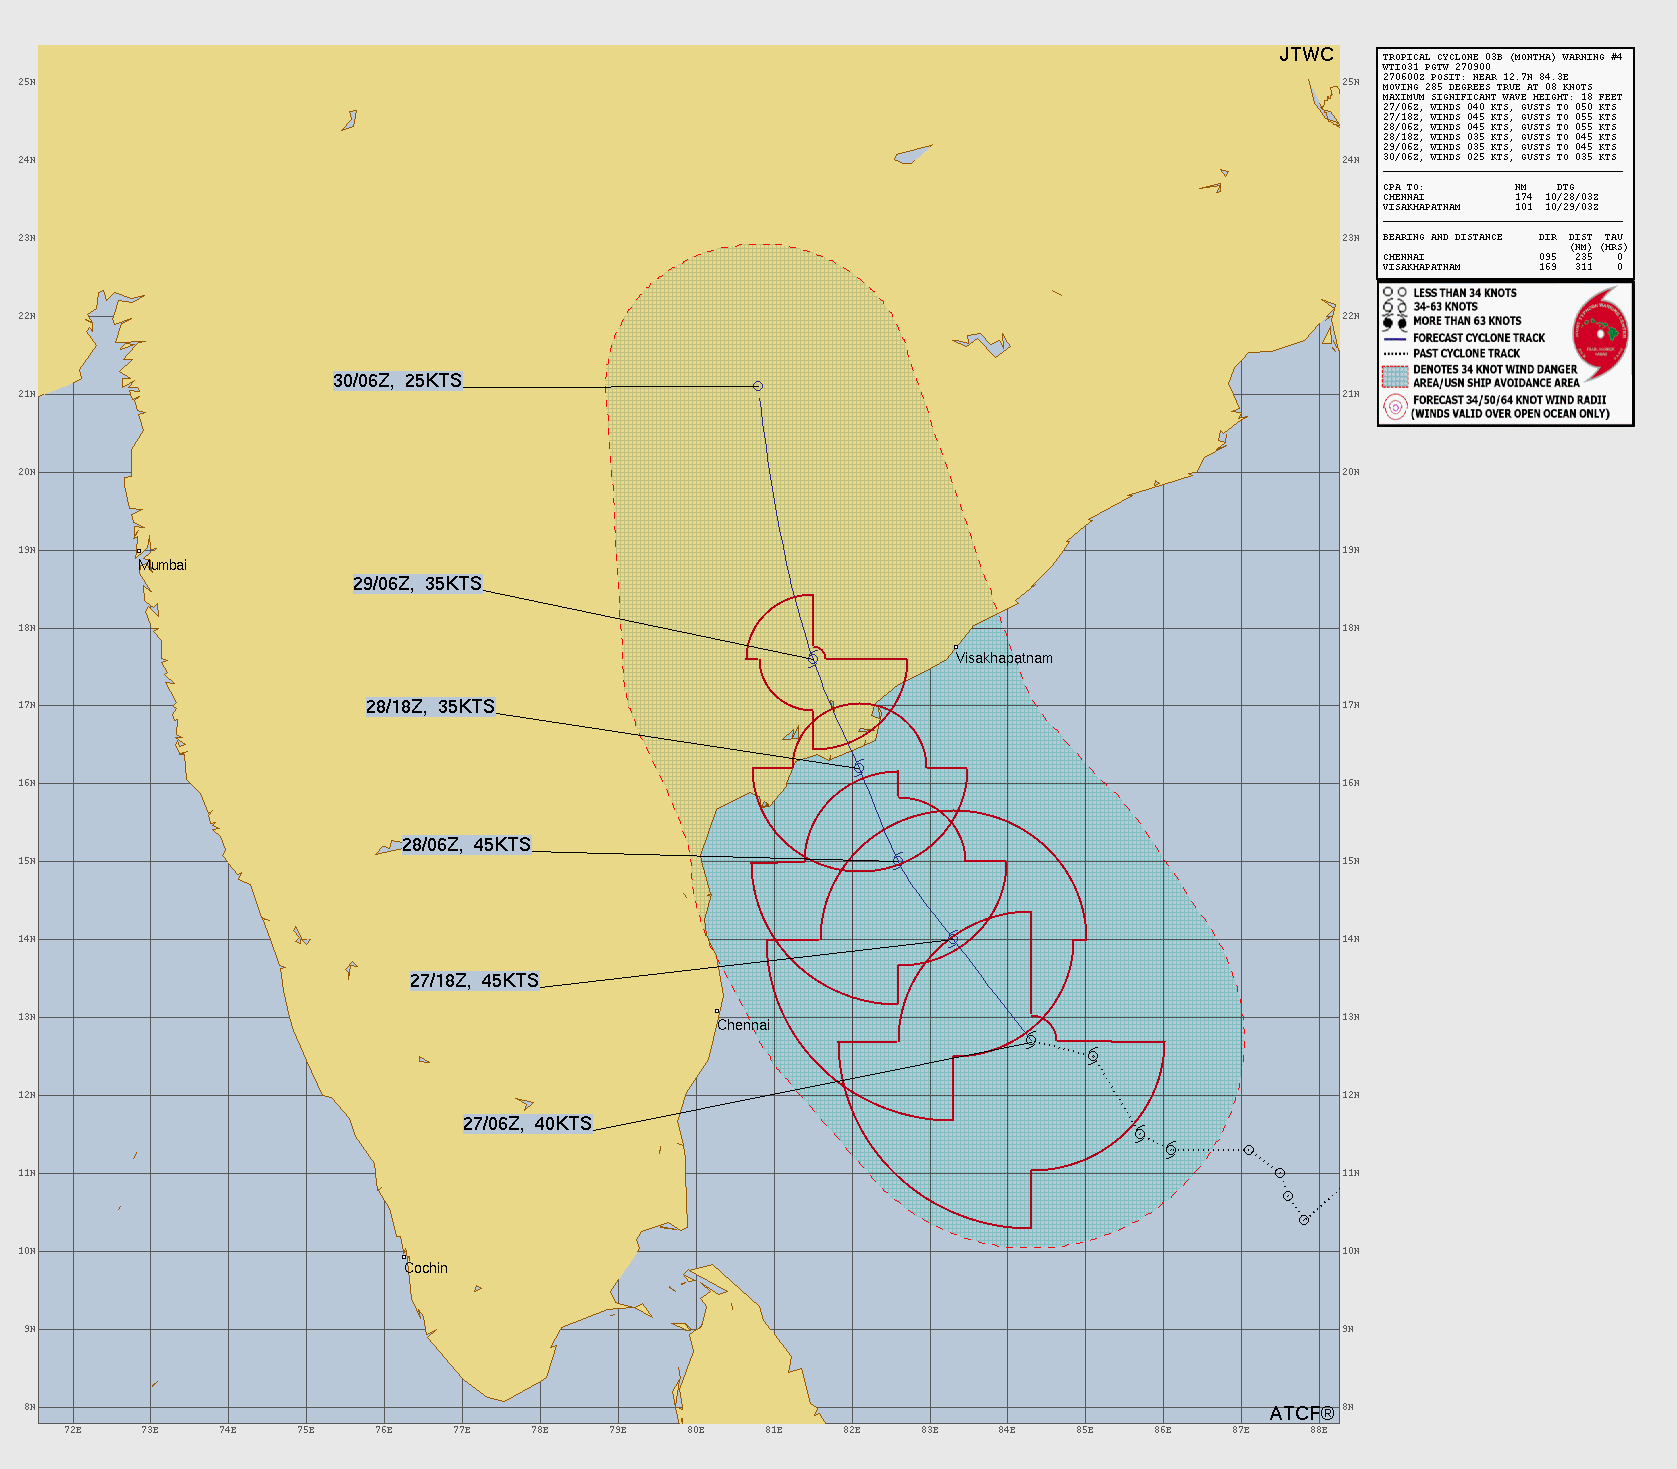Click the forecast wind radii legend icon
This screenshot has height=1469, width=1677.
click(1395, 406)
